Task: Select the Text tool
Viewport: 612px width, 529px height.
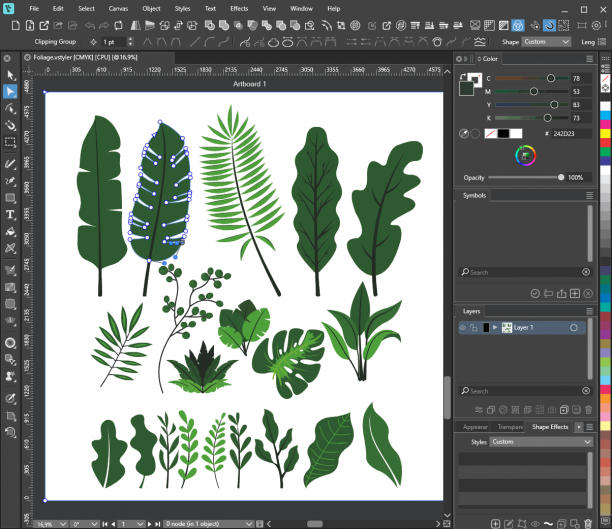Action: pos(10,214)
